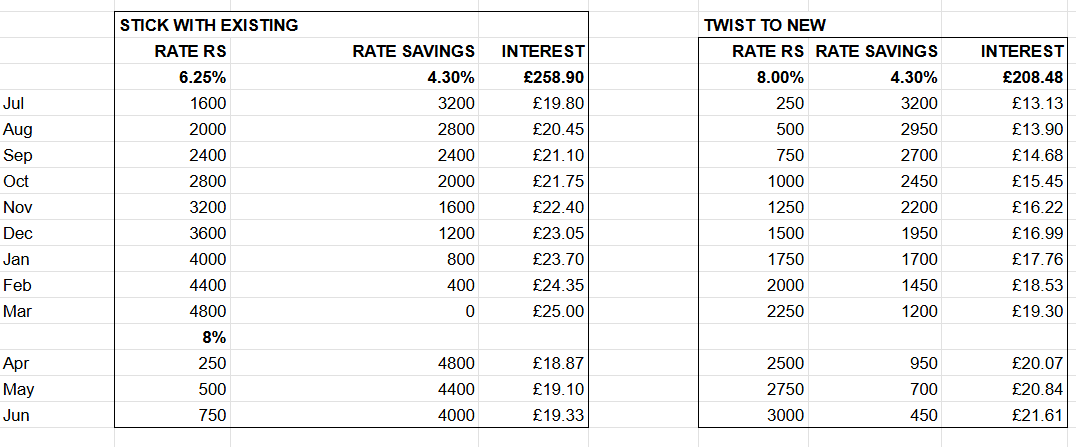Click the Oct row label
The image size is (1076, 447).
16,181
